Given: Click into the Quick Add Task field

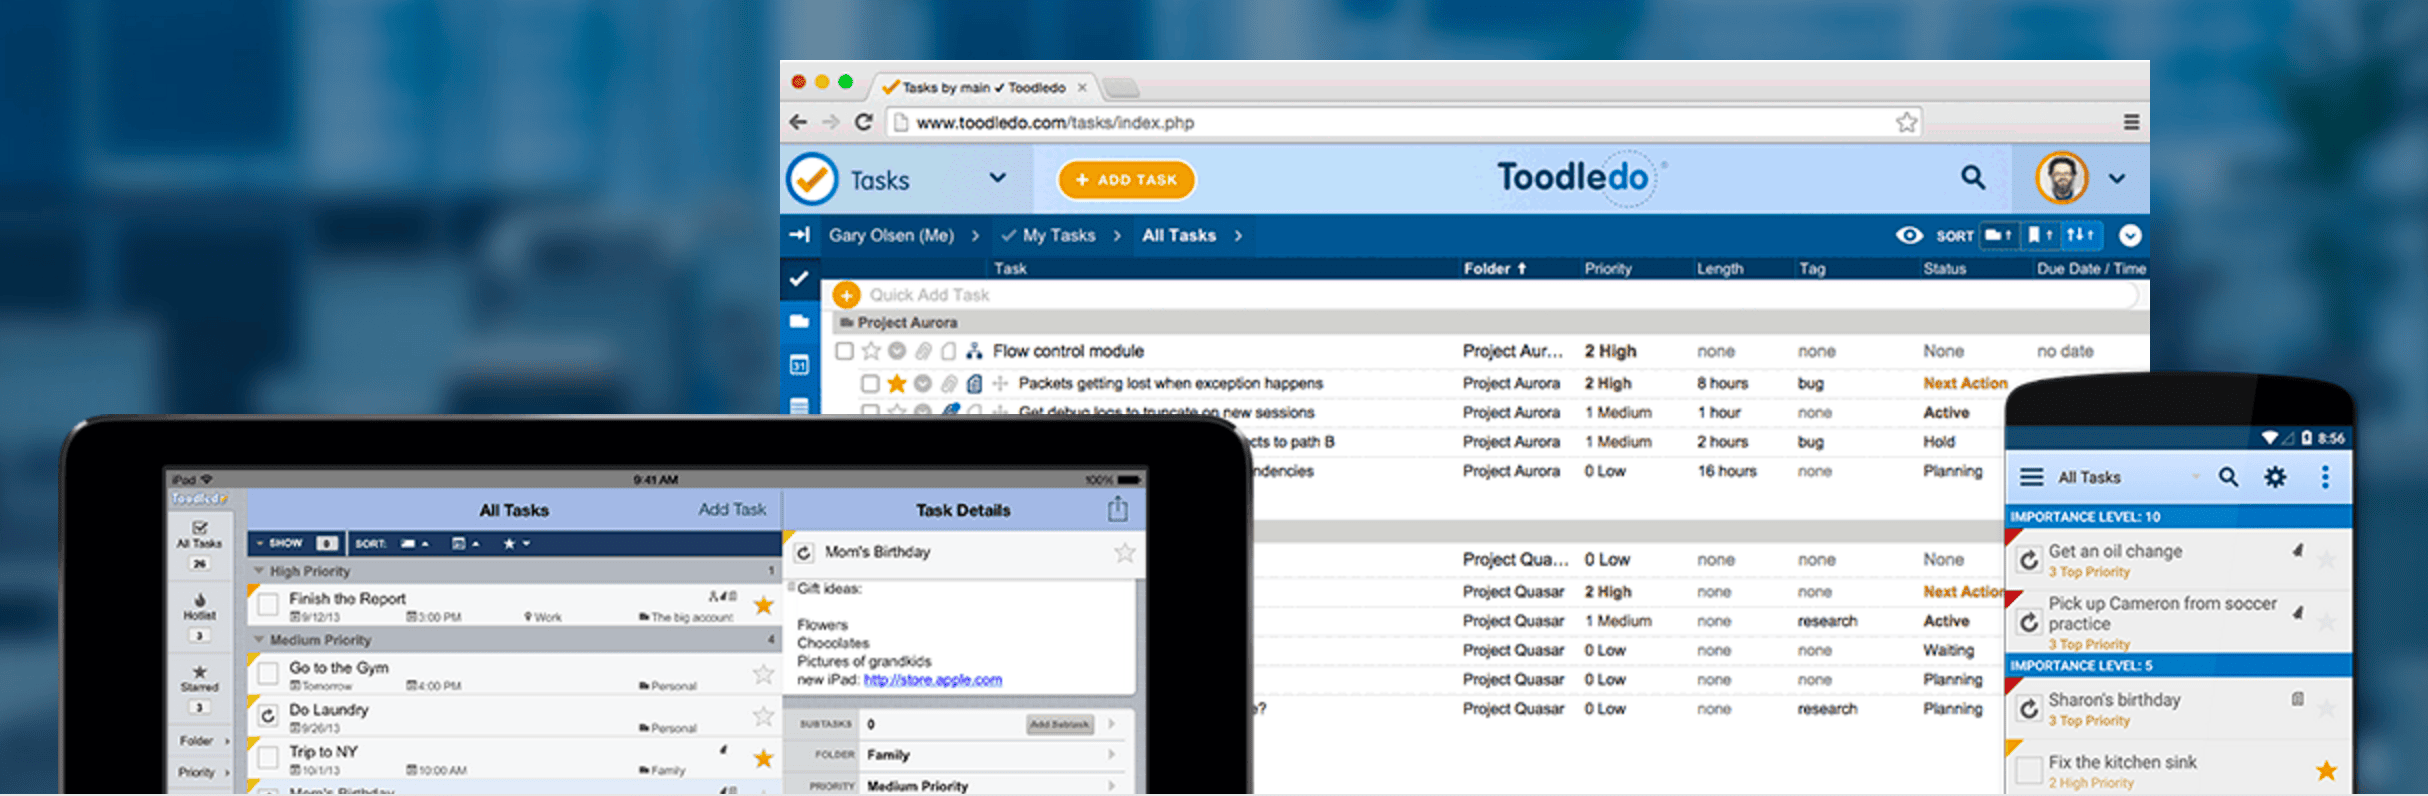Looking at the screenshot, I should coord(1000,295).
